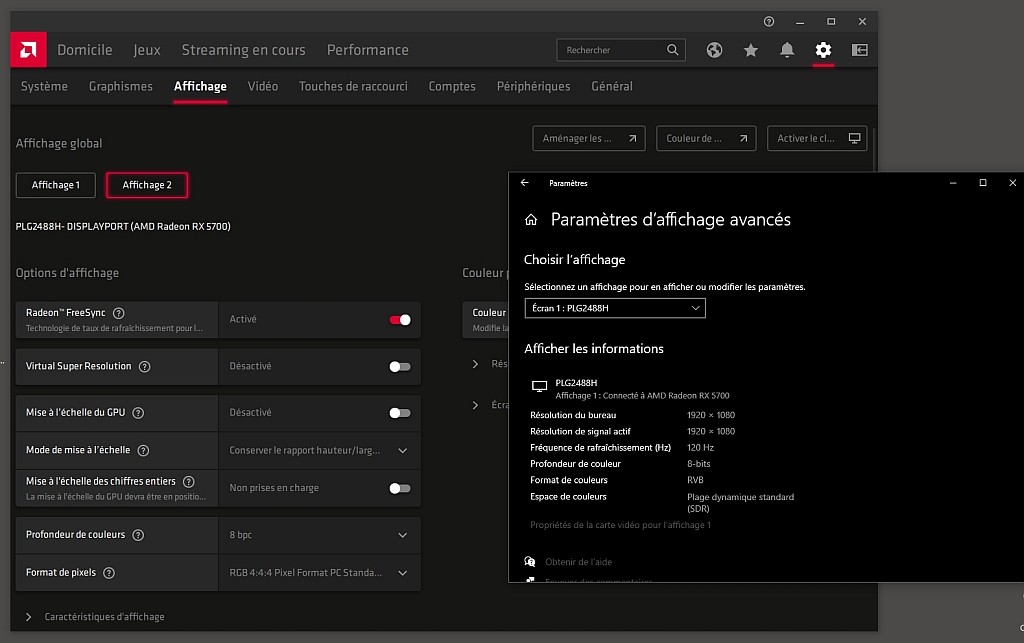Click PLG2488H- DISPLAYPORT display name text
This screenshot has height=643, width=1024.
click(x=123, y=227)
